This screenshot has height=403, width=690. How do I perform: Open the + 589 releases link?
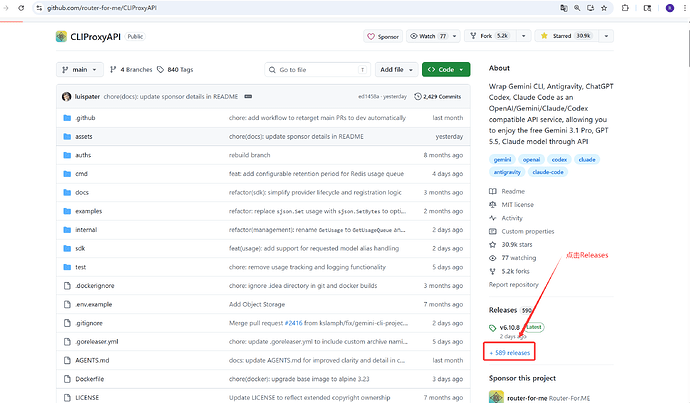(x=510, y=352)
